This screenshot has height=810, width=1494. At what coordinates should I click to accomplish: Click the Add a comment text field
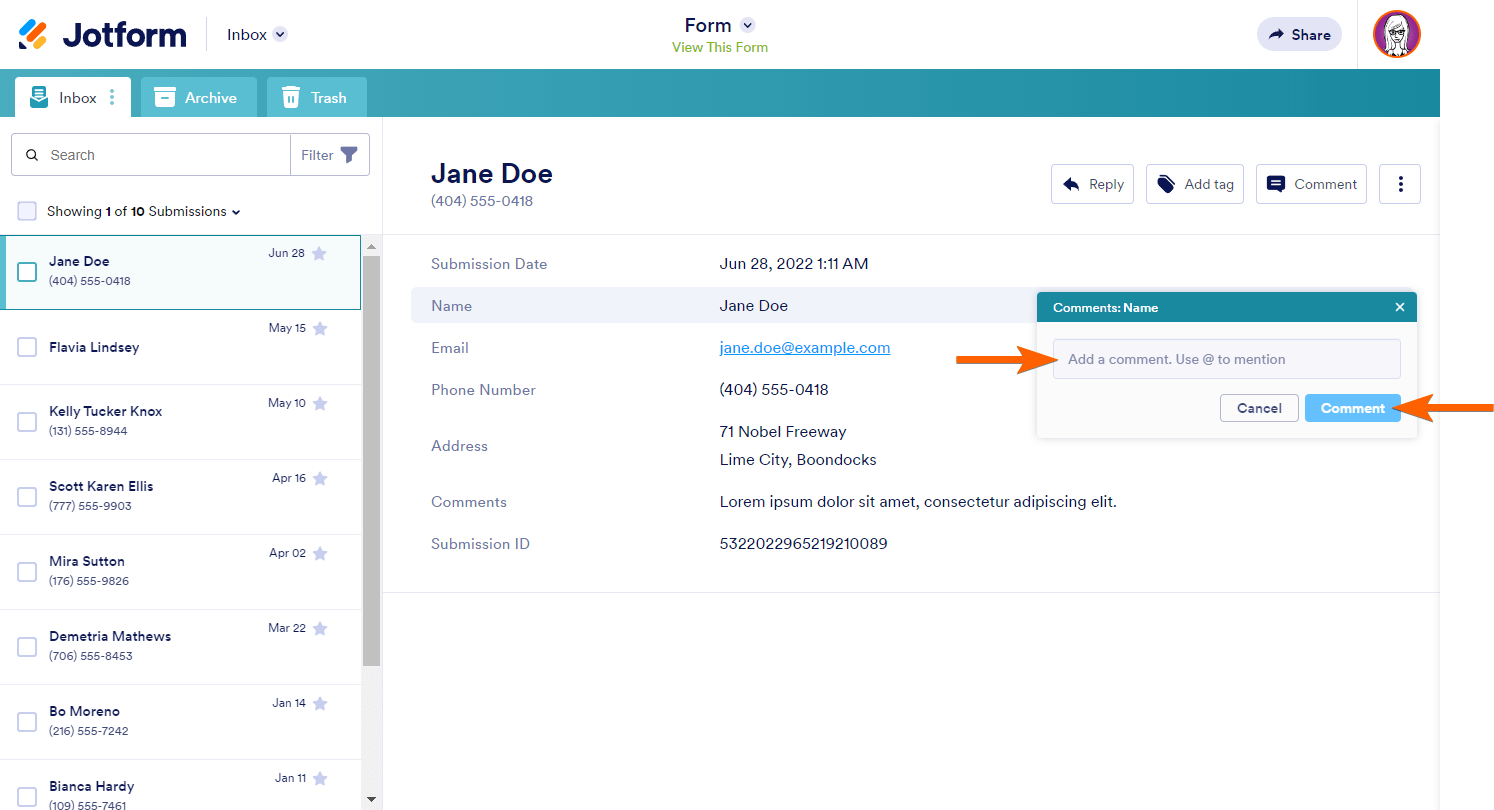tap(1227, 359)
